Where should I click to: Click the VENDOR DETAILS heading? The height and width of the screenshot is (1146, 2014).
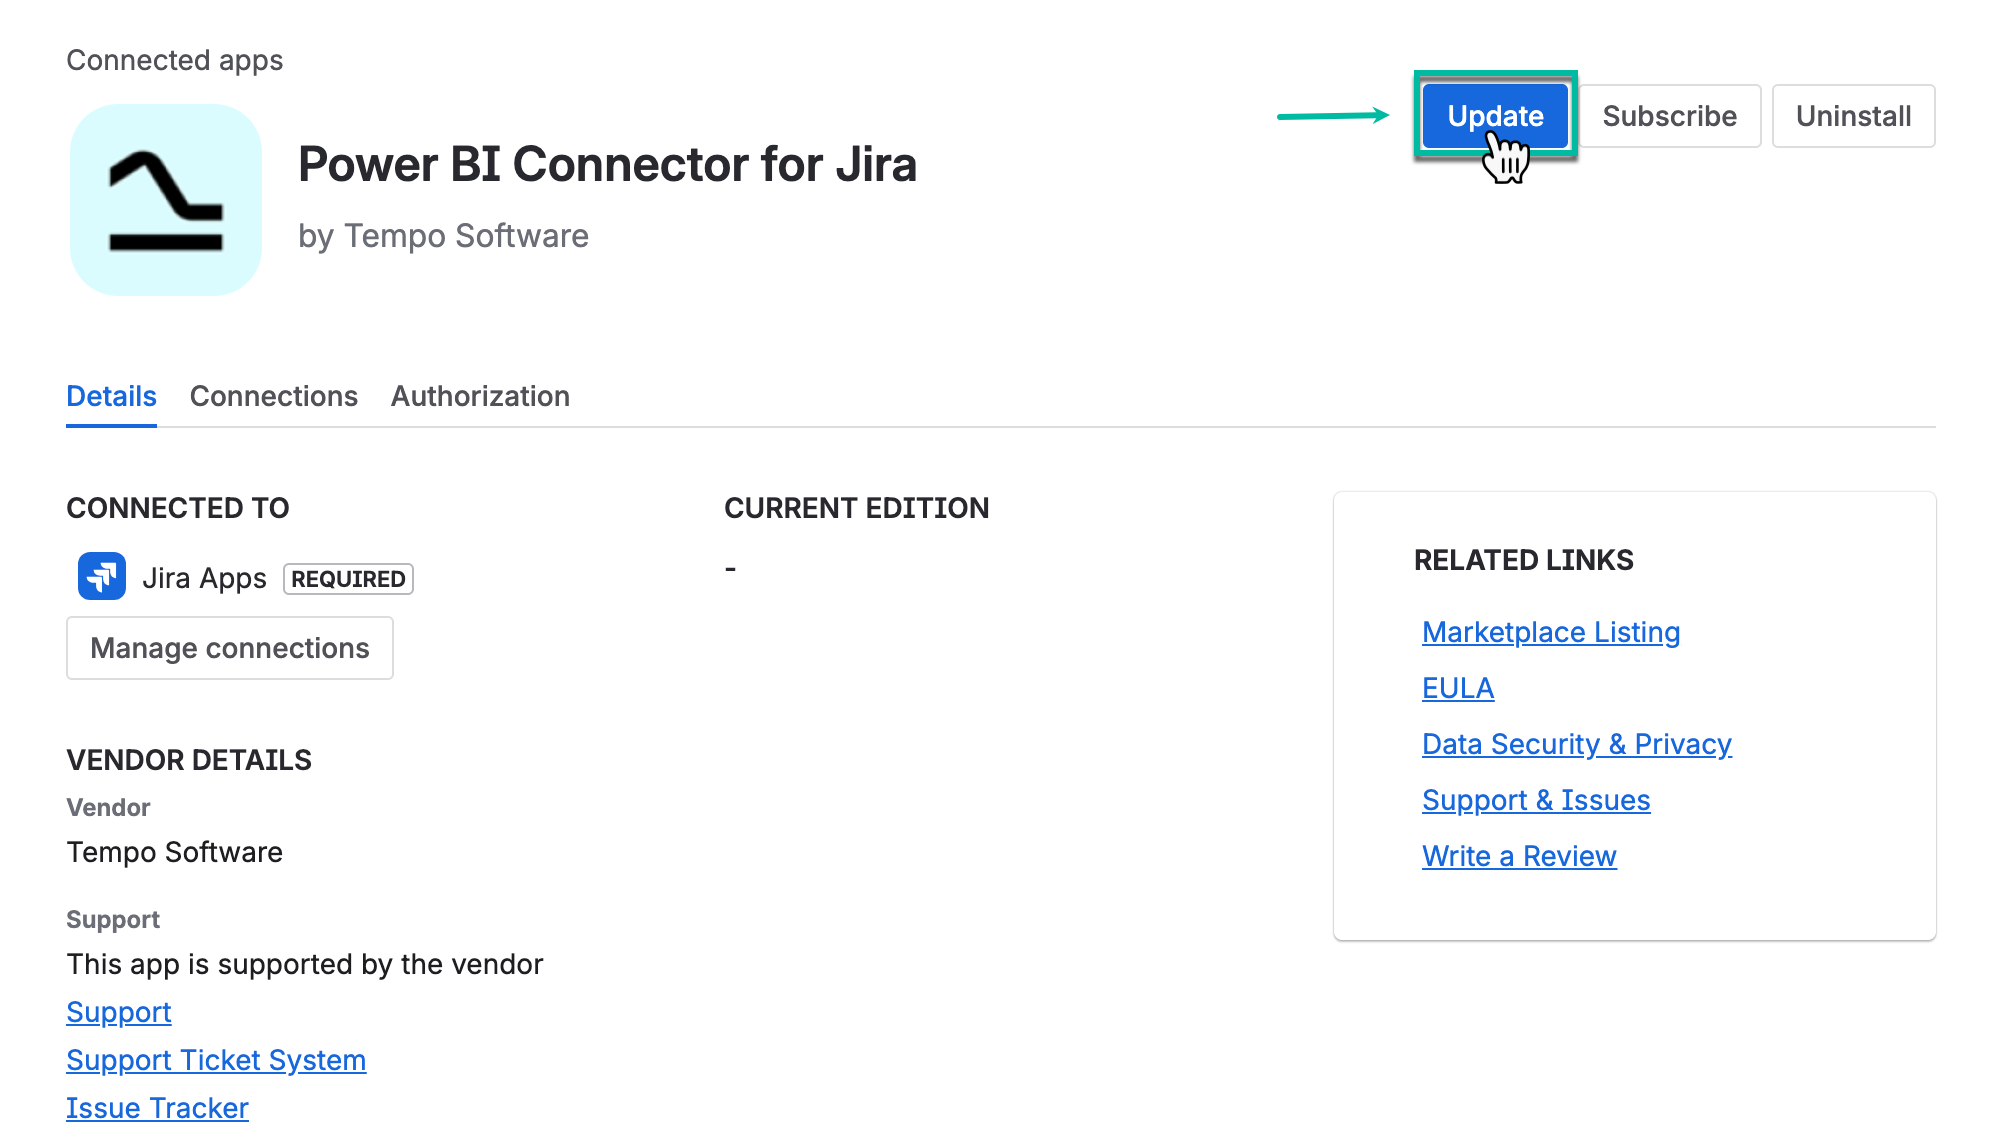[x=189, y=760]
